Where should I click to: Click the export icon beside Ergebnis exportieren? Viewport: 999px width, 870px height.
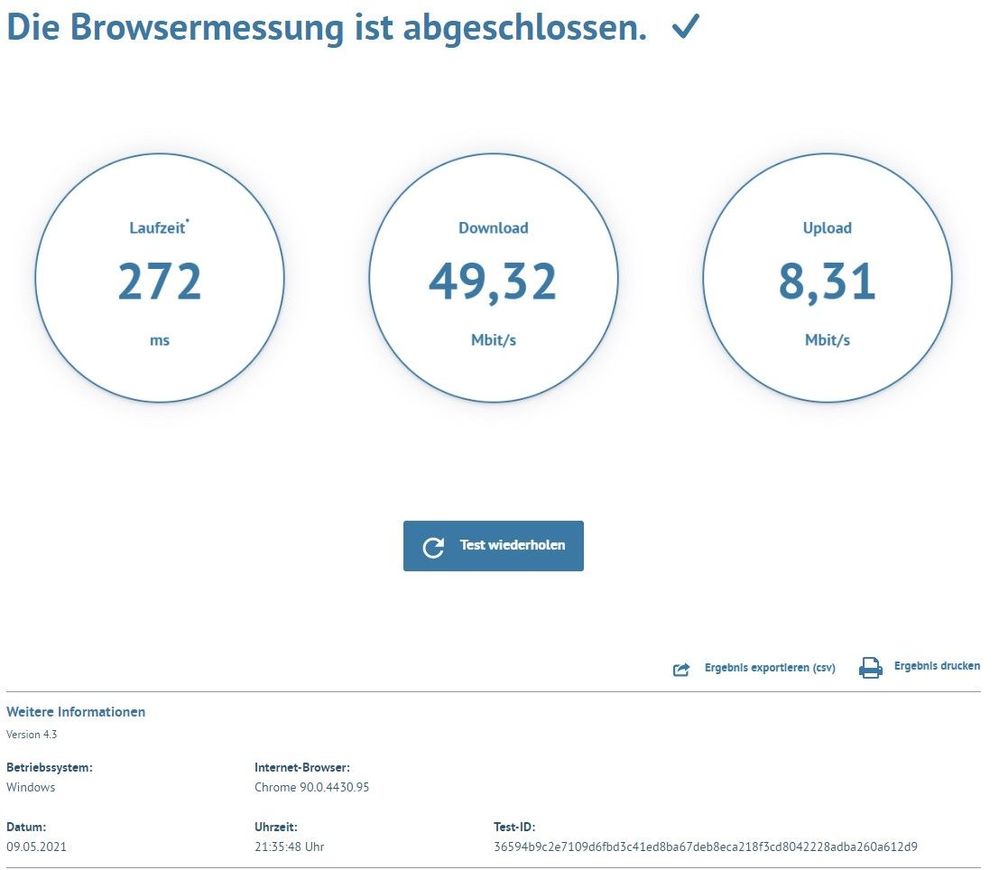[x=682, y=667]
